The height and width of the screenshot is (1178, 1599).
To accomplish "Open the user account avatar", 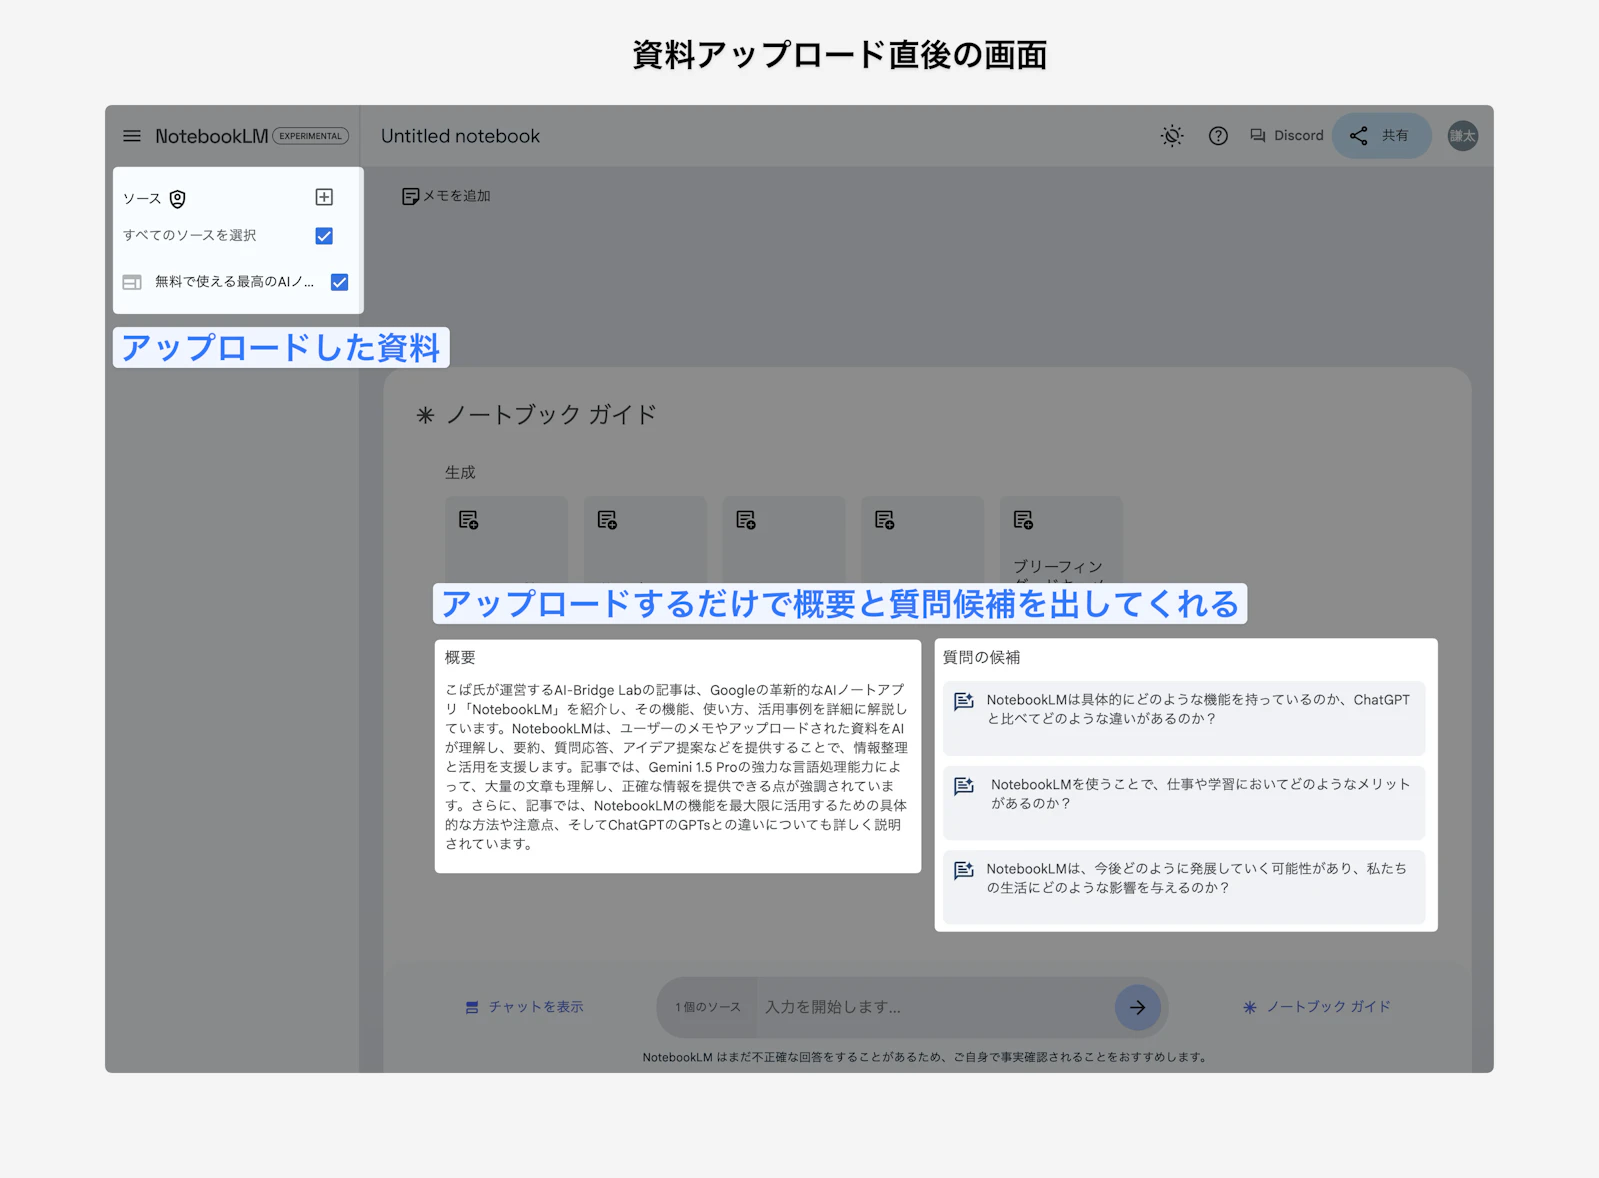I will click(1463, 136).
